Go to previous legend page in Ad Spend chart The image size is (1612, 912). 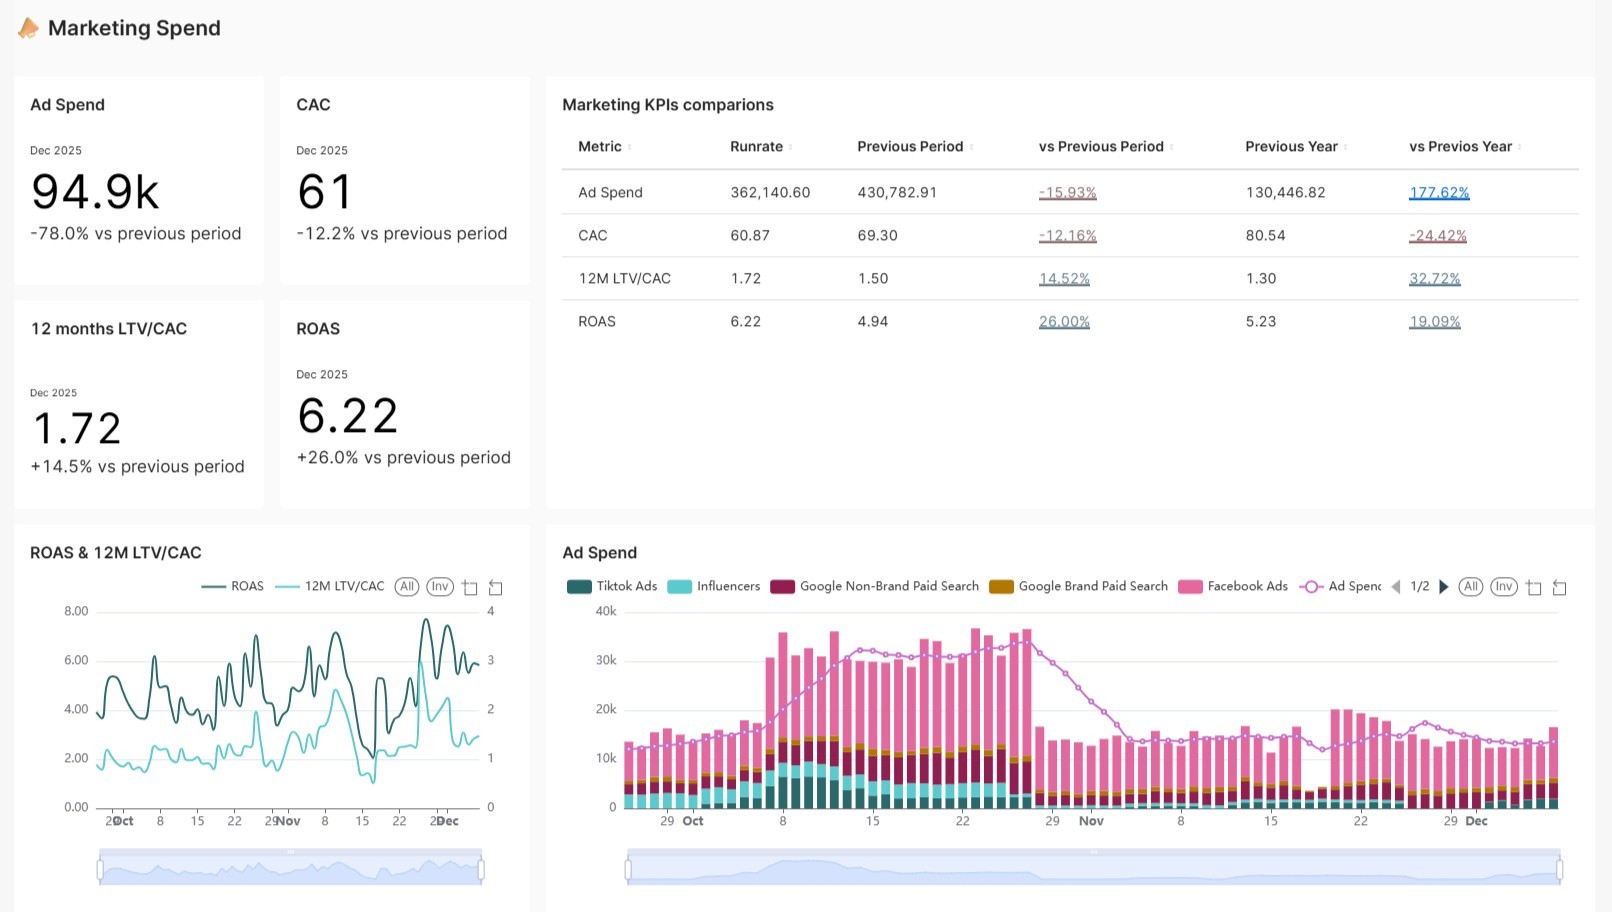1396,587
